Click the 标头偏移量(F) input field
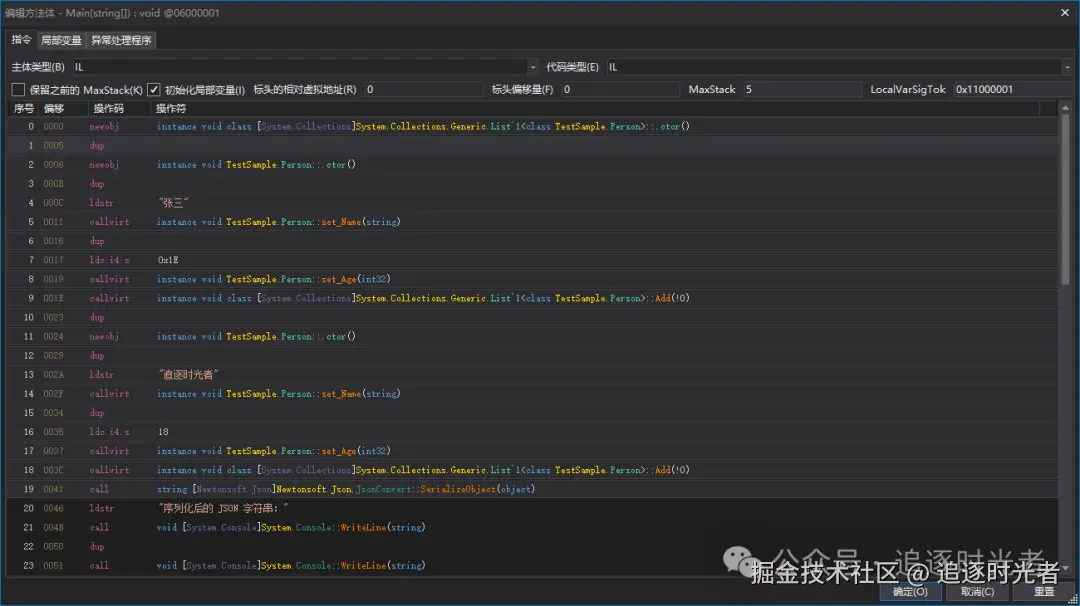 point(620,90)
